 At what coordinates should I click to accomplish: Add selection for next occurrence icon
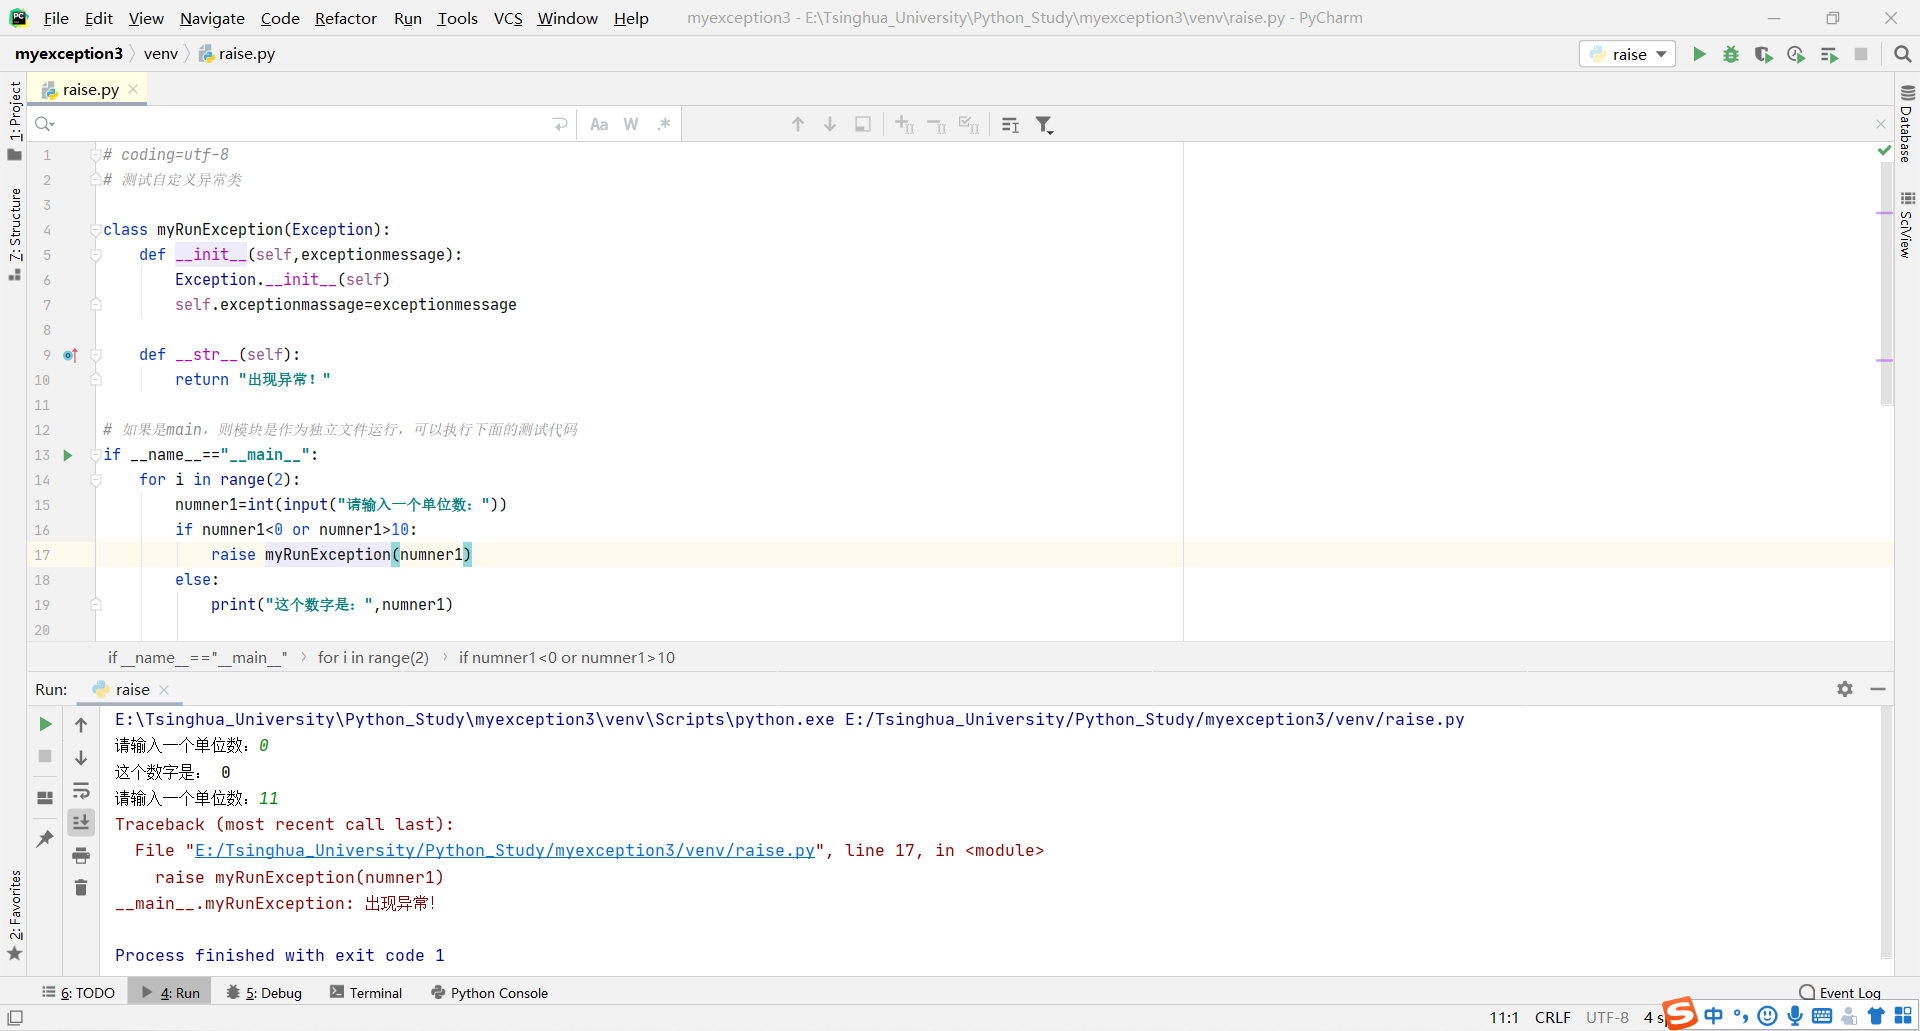pyautogui.click(x=905, y=124)
